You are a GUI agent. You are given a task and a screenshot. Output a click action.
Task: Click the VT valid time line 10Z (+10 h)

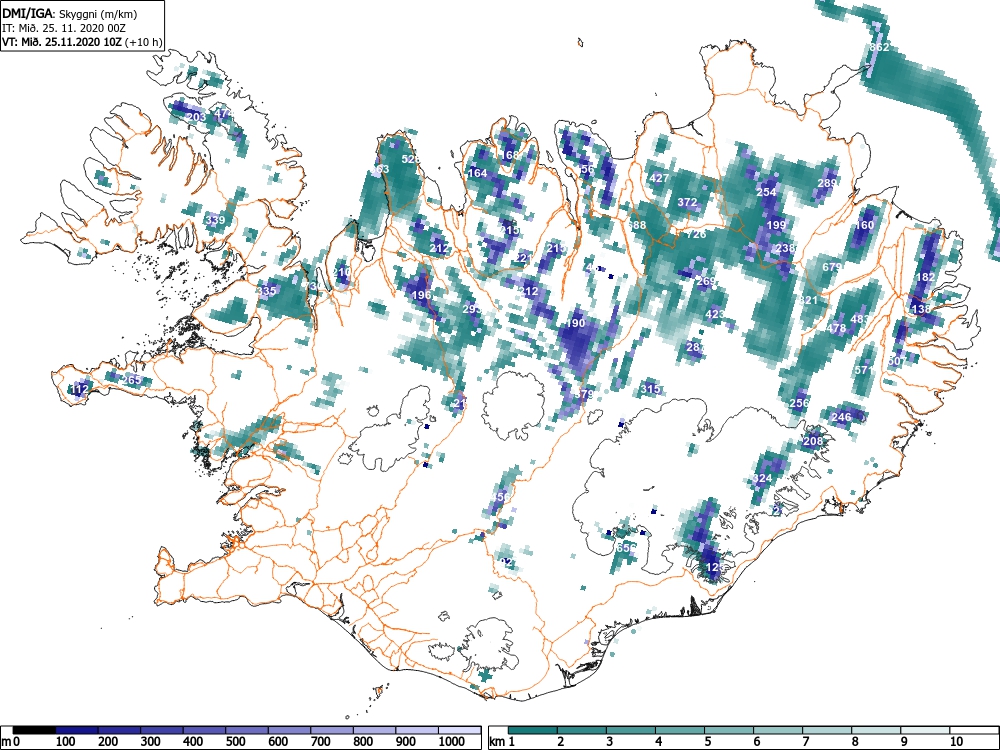82,42
